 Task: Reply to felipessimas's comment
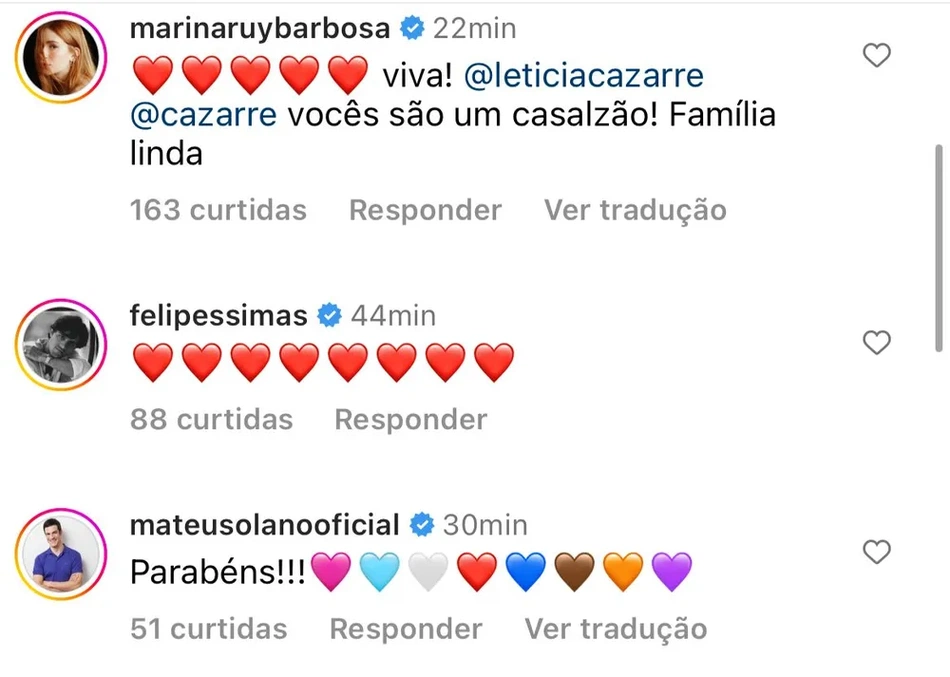(410, 419)
